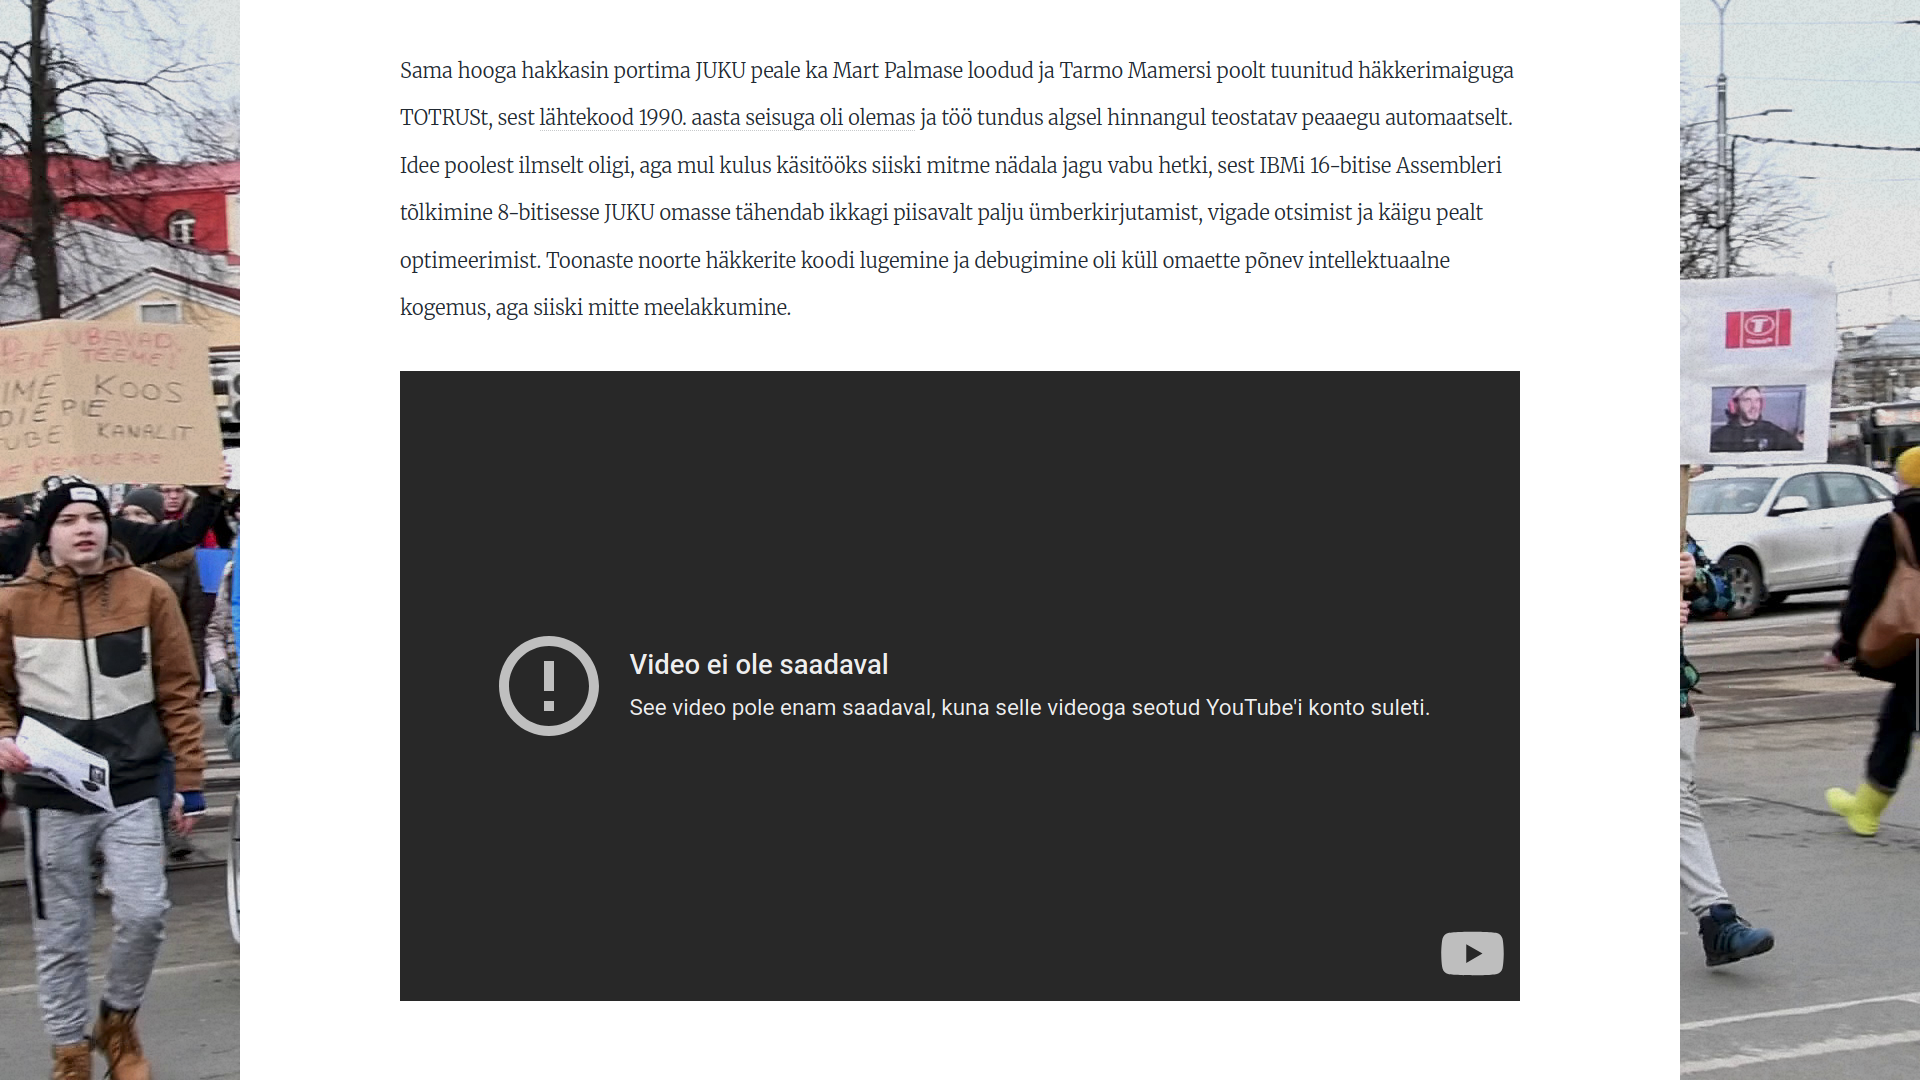Image resolution: width=1920 pixels, height=1080 pixels.
Task: Click the "Video ei ole saadaval" heading
Action: point(759,664)
